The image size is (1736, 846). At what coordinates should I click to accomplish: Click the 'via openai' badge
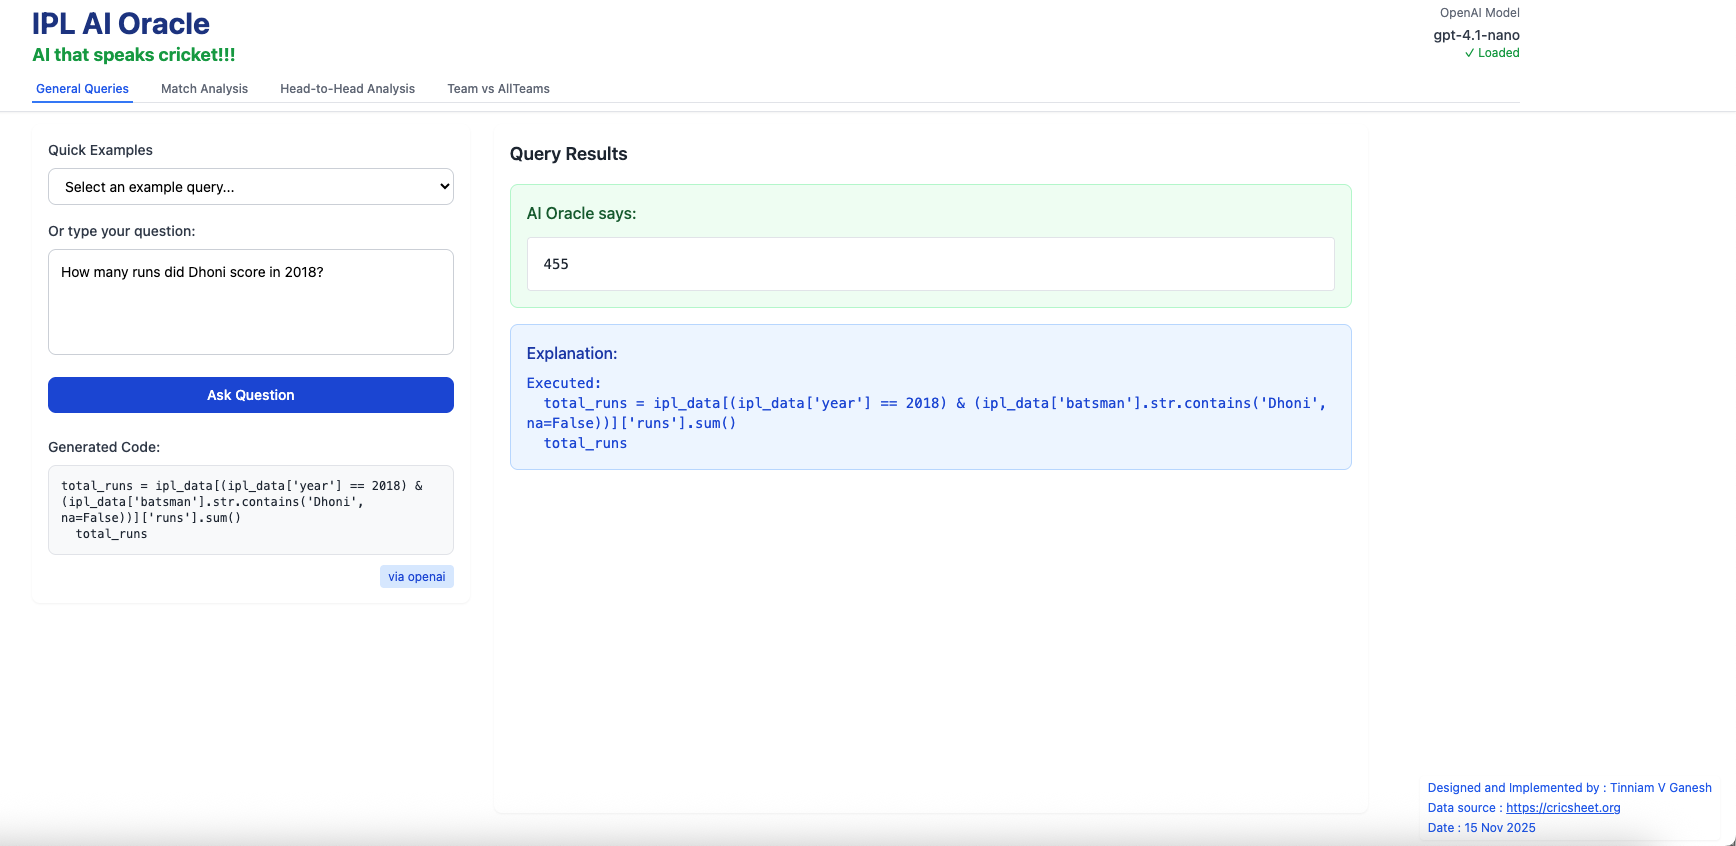pos(416,577)
